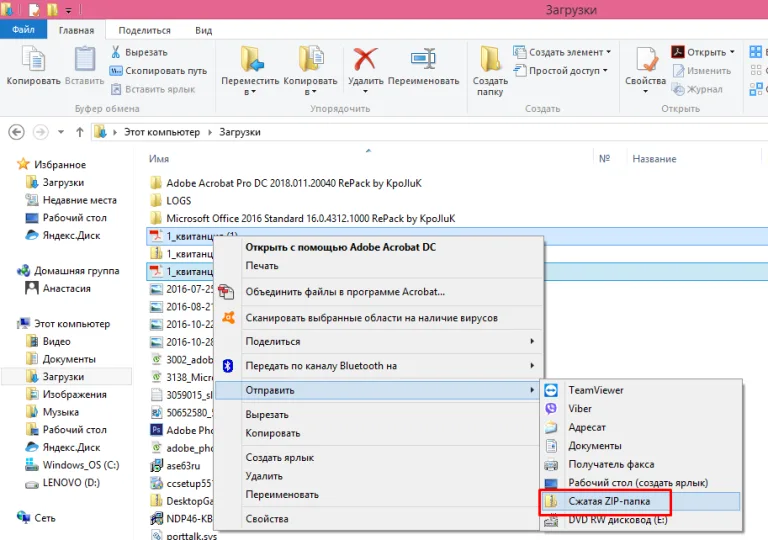Open the Easy access (Простой доступ) dropdown
Viewport: 768px width, 540px height.
pos(560,71)
